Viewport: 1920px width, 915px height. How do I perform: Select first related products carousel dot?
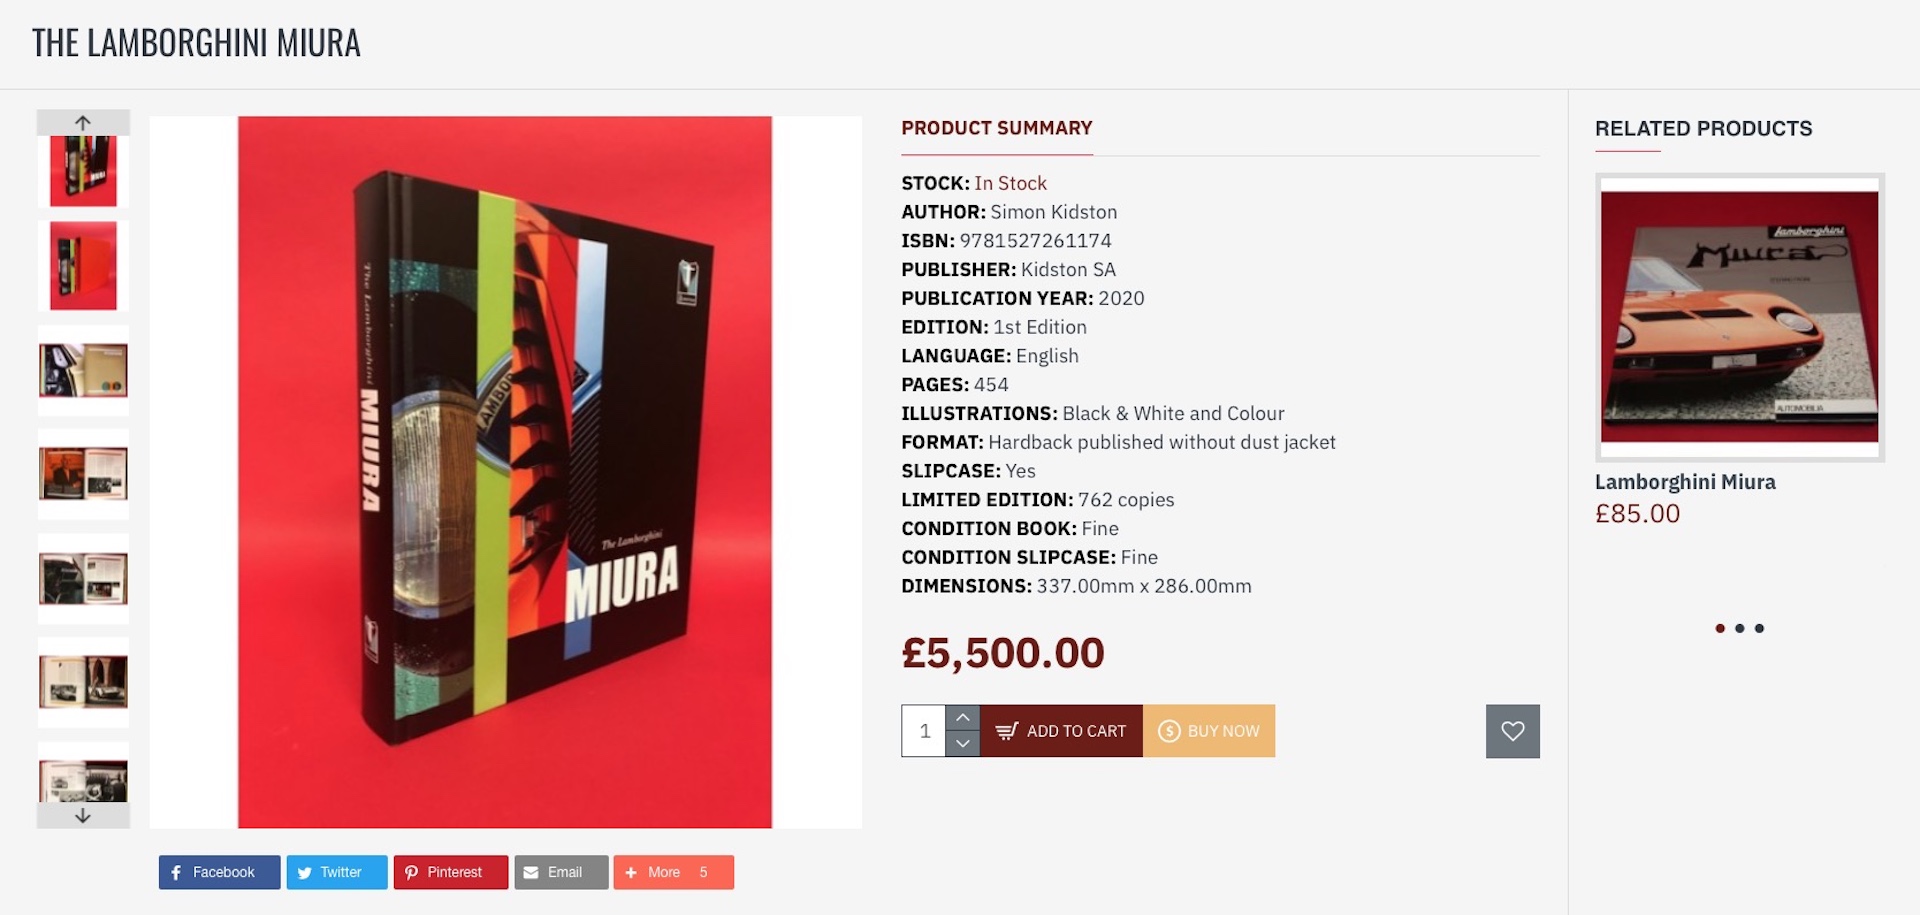1720,628
